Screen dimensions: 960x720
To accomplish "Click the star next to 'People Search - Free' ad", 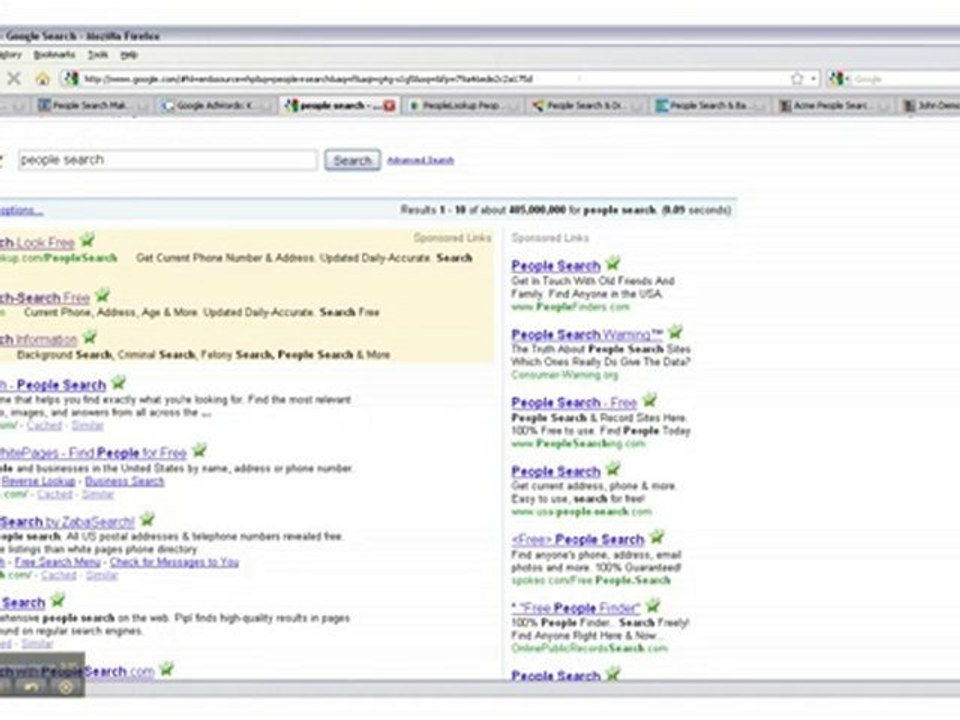I will (650, 400).
